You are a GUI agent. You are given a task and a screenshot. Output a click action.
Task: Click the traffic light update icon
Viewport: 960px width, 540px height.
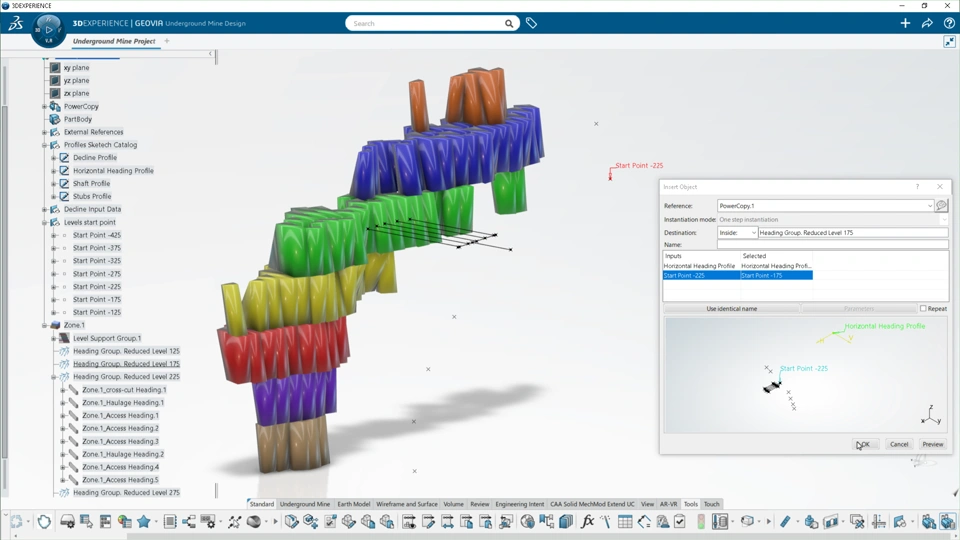click(x=701, y=522)
